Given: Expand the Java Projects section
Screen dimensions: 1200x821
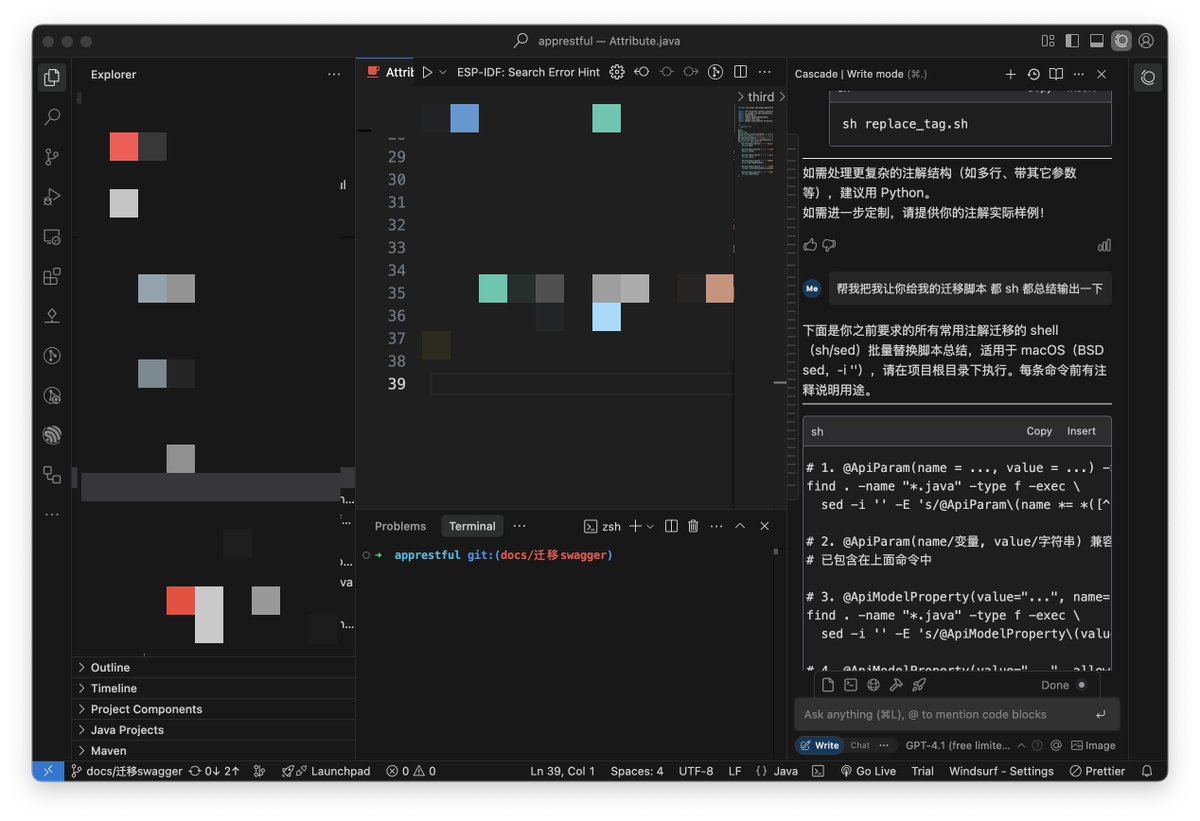Looking at the screenshot, I should [214, 730].
